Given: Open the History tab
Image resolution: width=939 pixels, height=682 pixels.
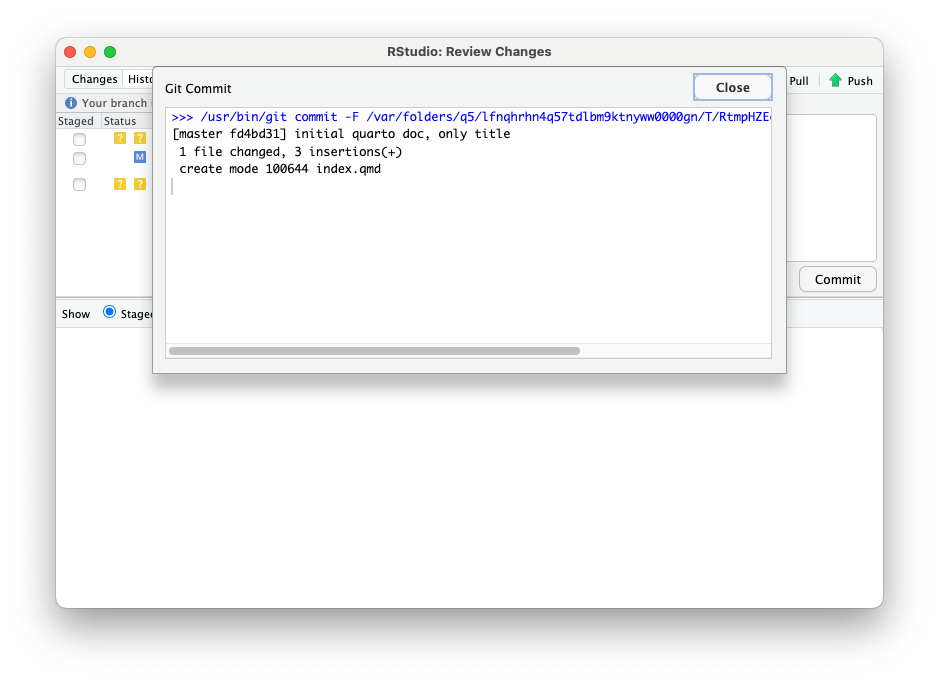Looking at the screenshot, I should click(138, 80).
